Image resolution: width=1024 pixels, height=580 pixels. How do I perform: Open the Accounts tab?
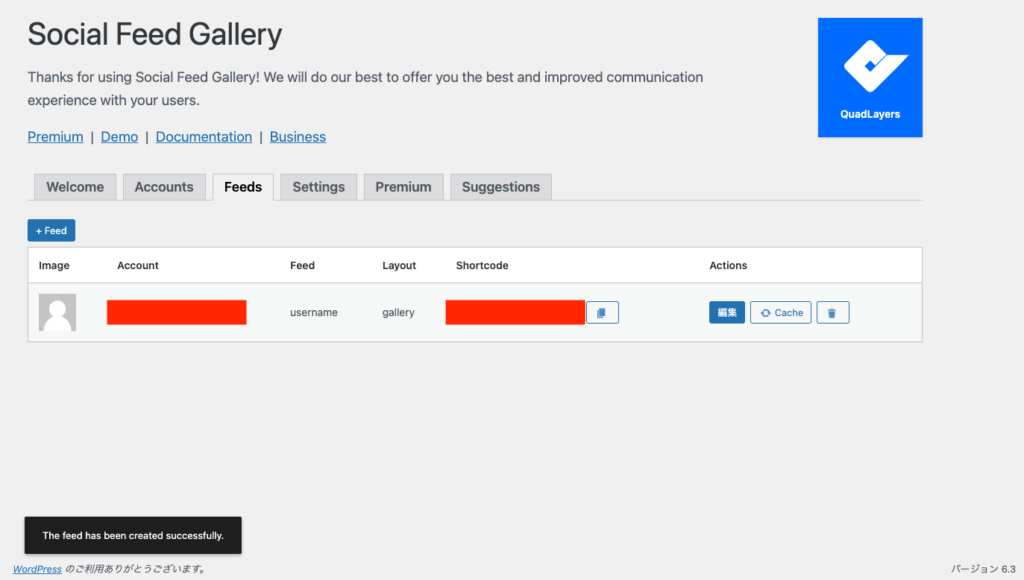click(x=164, y=187)
